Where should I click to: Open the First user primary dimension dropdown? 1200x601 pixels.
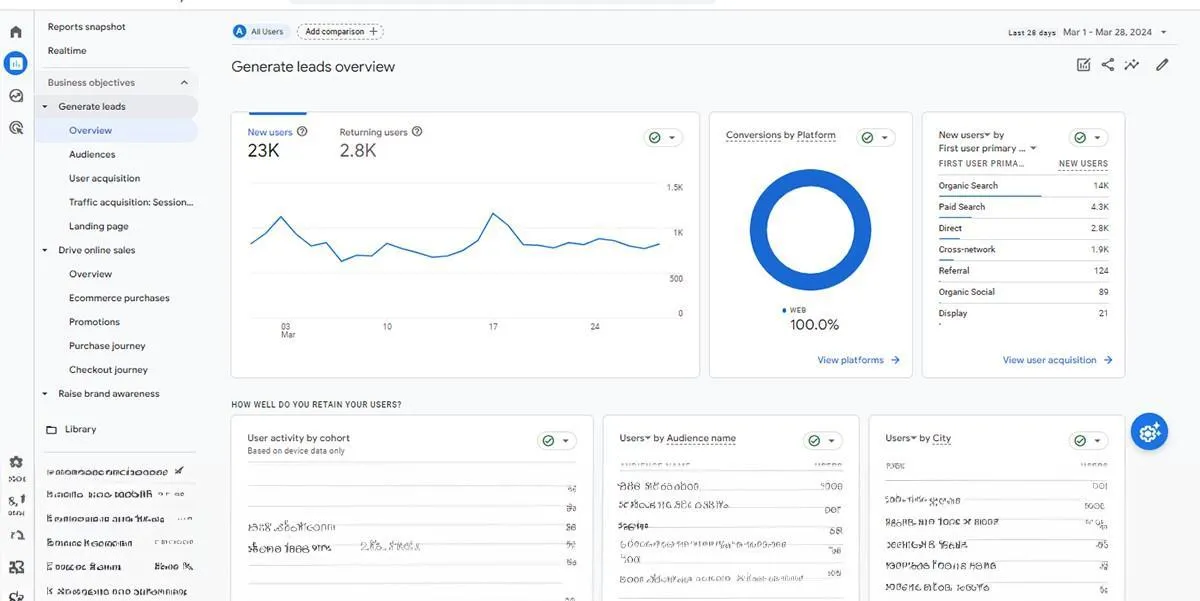click(x=1034, y=147)
